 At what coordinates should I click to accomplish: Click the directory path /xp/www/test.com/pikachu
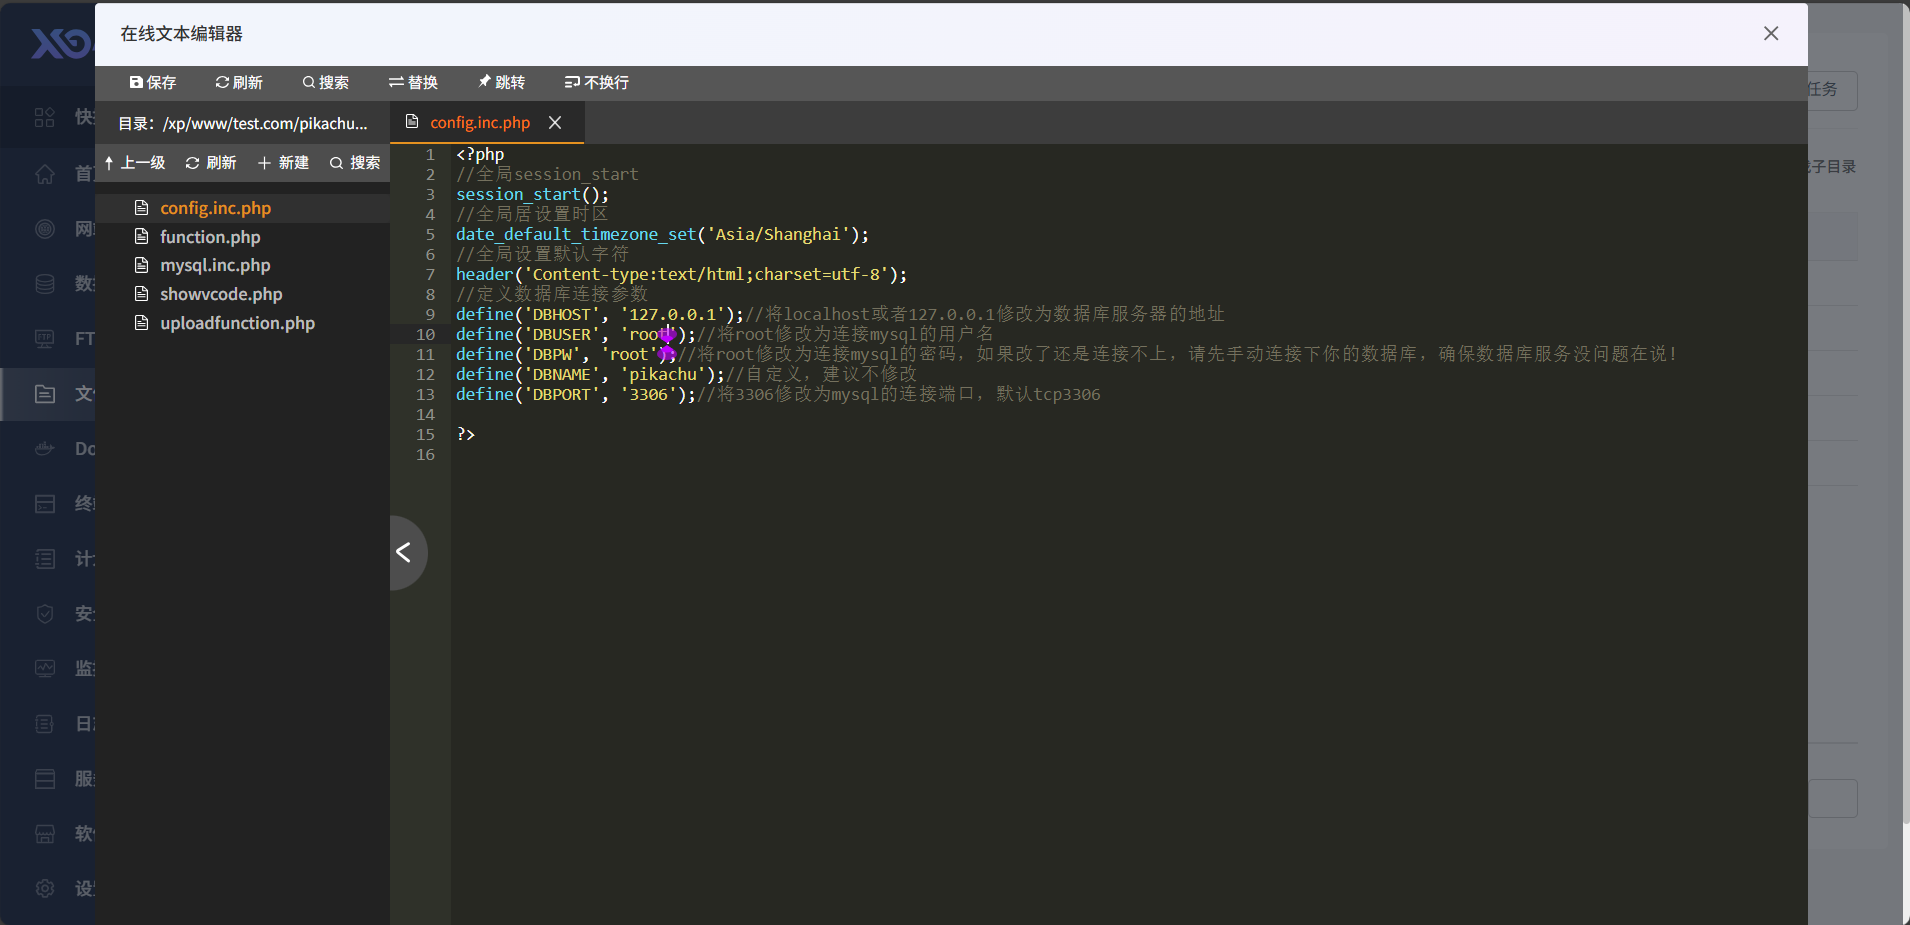(x=265, y=123)
